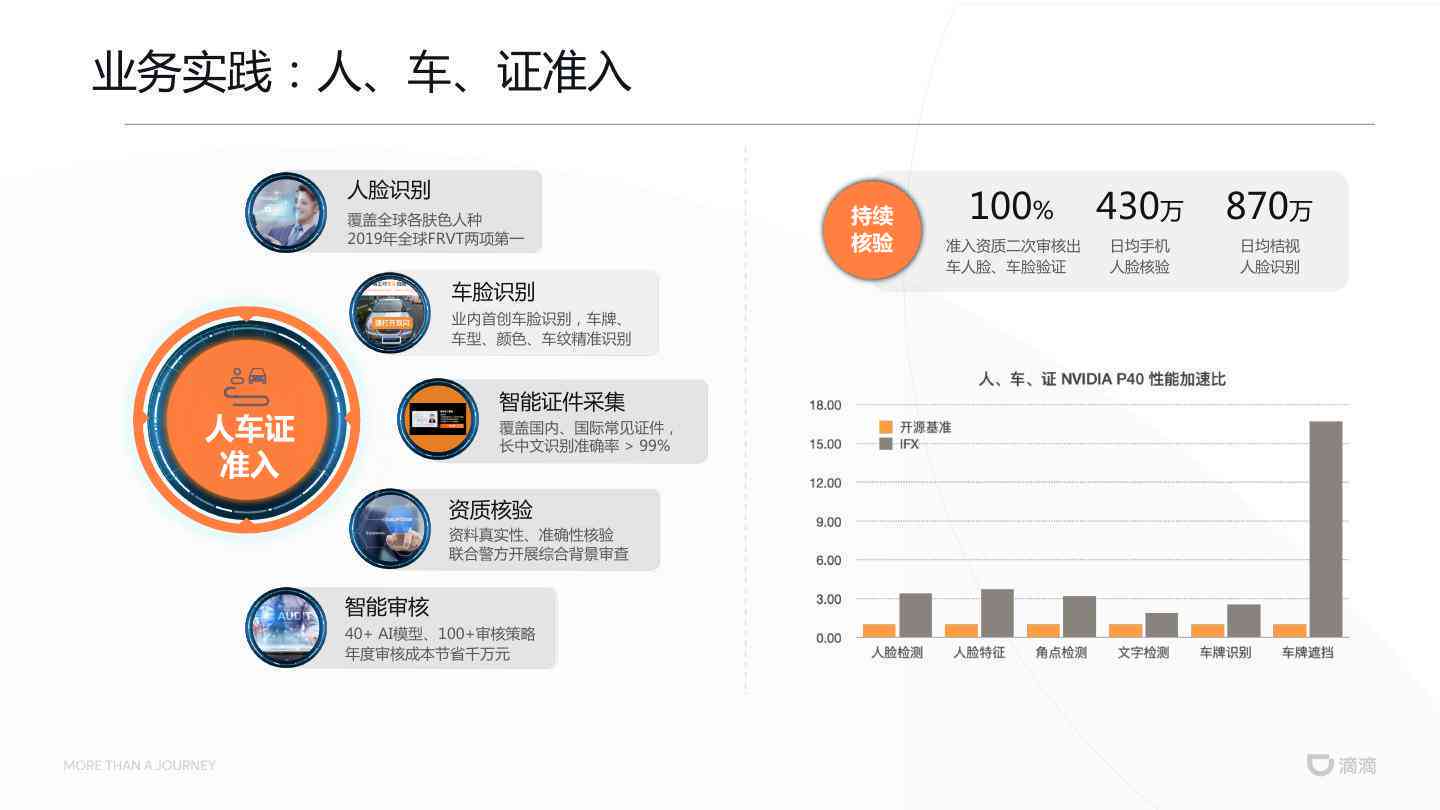Image resolution: width=1440 pixels, height=810 pixels.
Task: Click the 人脸识别 heading
Action: pos(388,190)
